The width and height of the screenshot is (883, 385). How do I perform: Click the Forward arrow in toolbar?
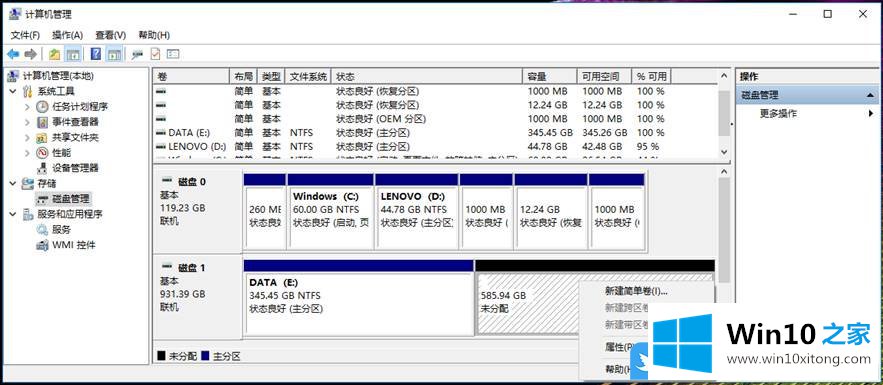click(x=30, y=54)
